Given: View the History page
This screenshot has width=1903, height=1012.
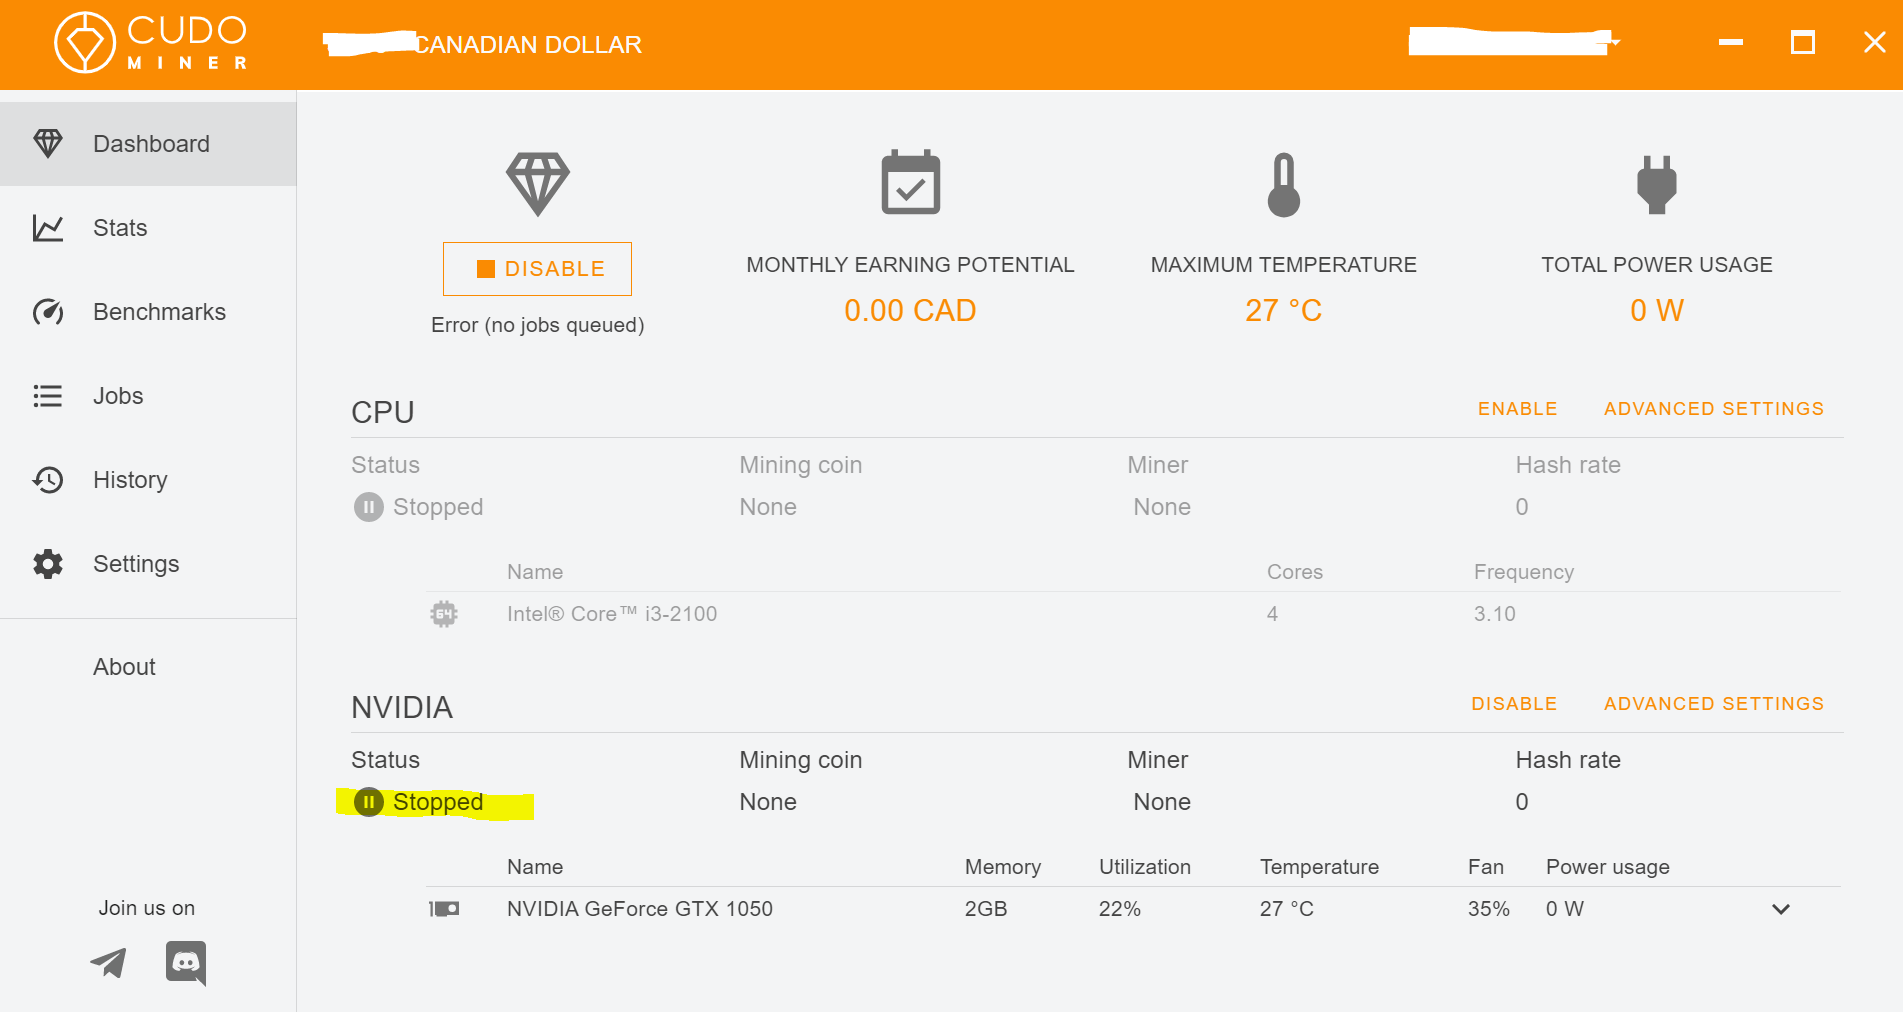Looking at the screenshot, I should coord(148,480).
